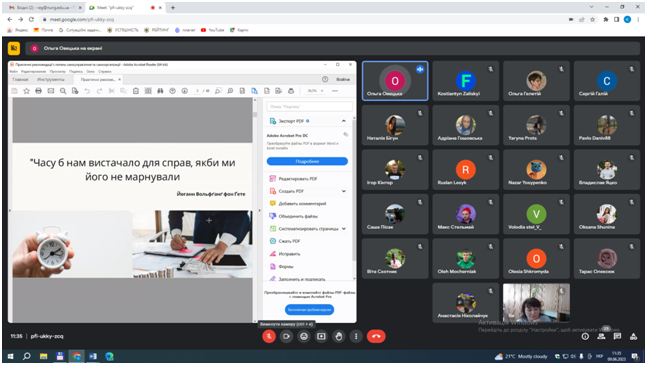Open the Acrobat zoom percentage dropdown

point(316,91)
